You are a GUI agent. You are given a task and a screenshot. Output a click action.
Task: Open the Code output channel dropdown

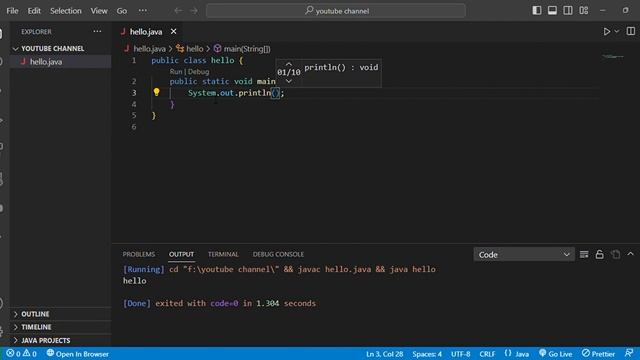click(524, 255)
